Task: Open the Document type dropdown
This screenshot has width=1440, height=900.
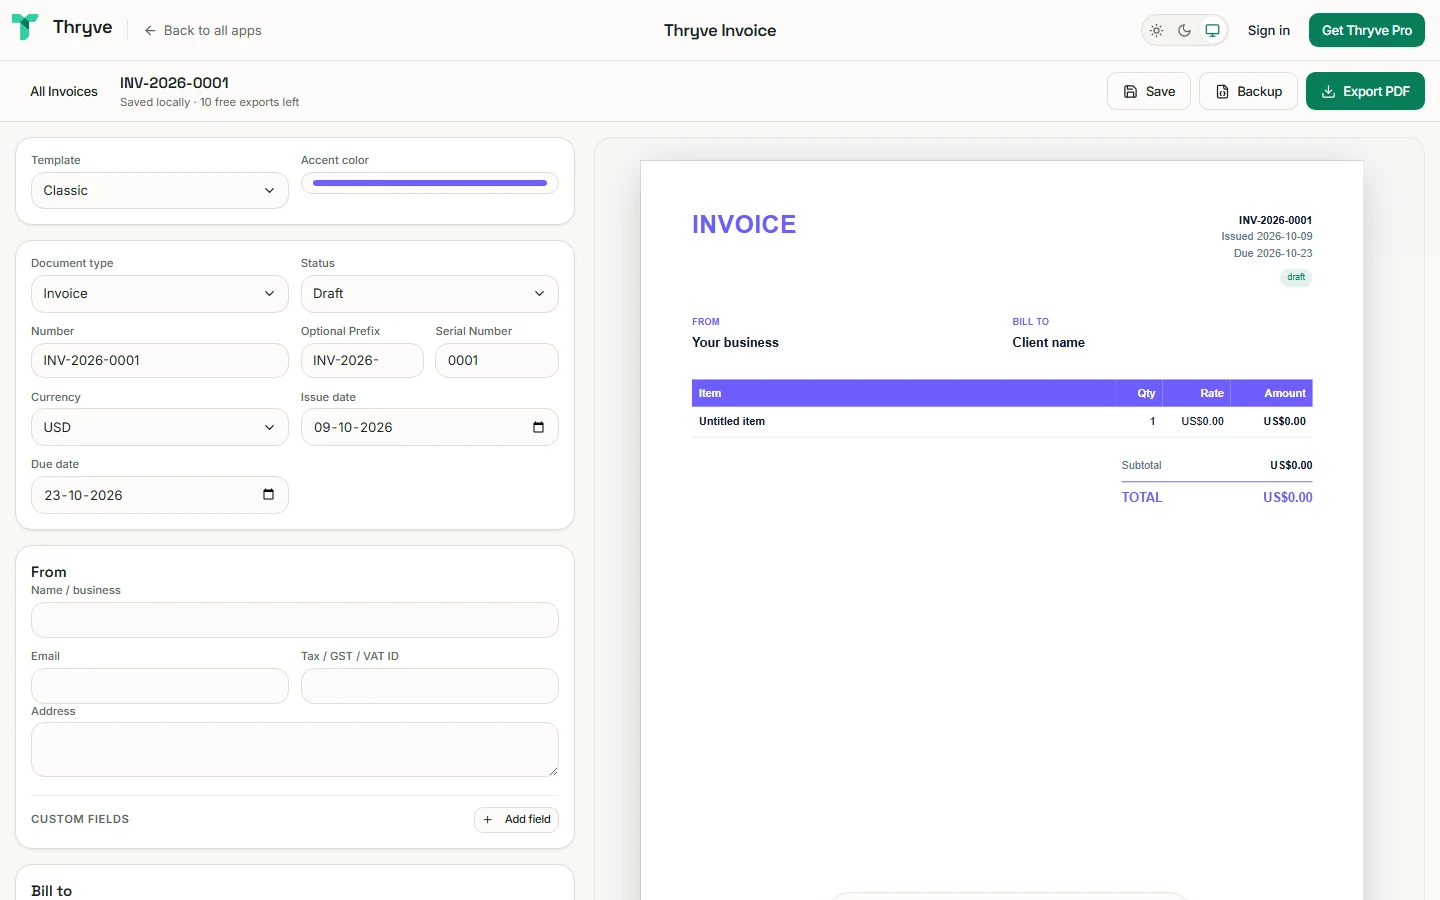Action: tap(160, 294)
